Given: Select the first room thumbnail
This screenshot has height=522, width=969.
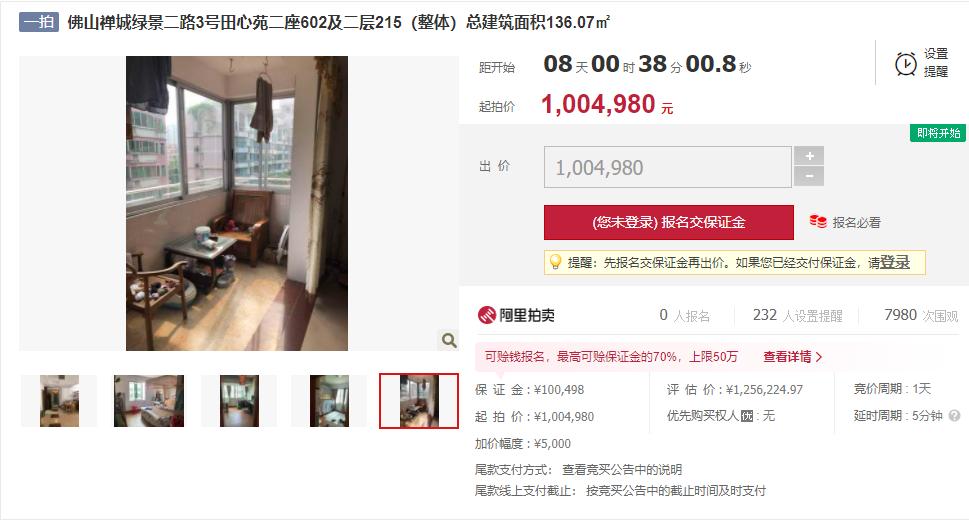Looking at the screenshot, I should pos(59,401).
